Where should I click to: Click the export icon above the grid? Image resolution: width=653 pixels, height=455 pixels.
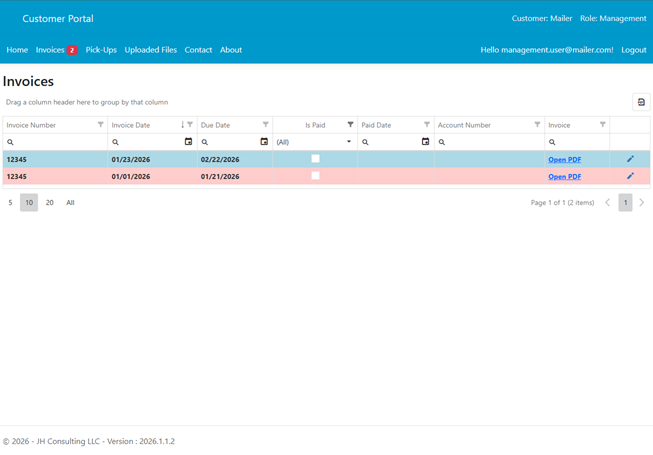point(641,102)
